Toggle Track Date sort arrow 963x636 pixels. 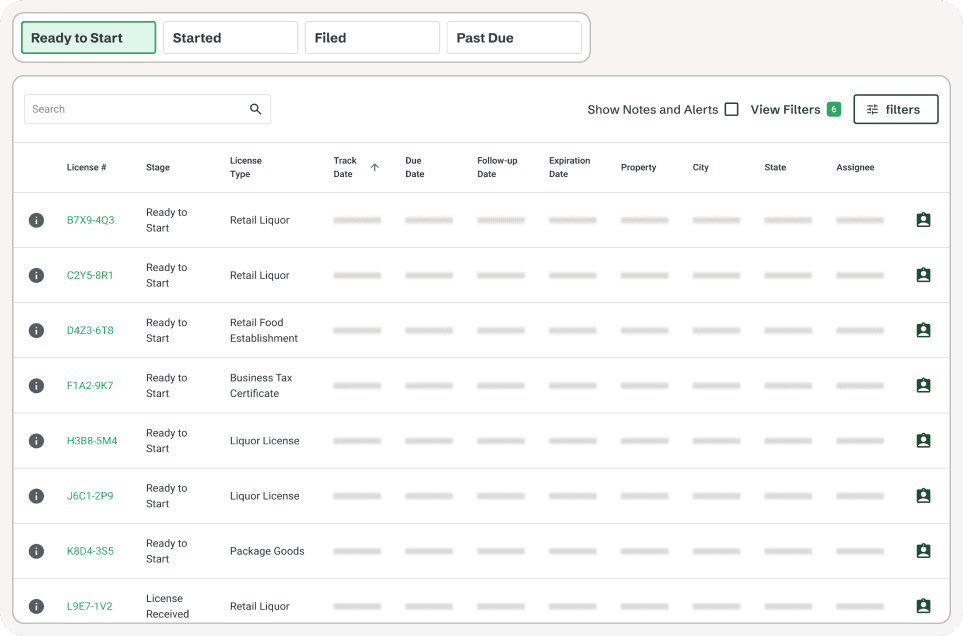click(375, 168)
